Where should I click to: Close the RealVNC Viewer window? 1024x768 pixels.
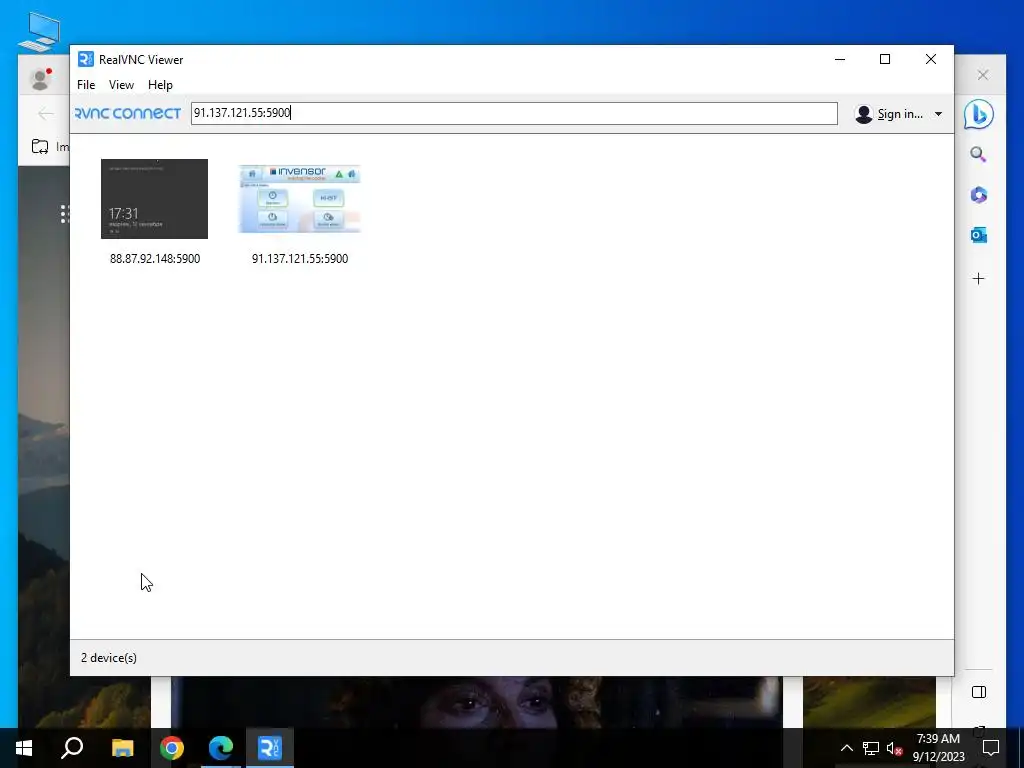(x=931, y=59)
